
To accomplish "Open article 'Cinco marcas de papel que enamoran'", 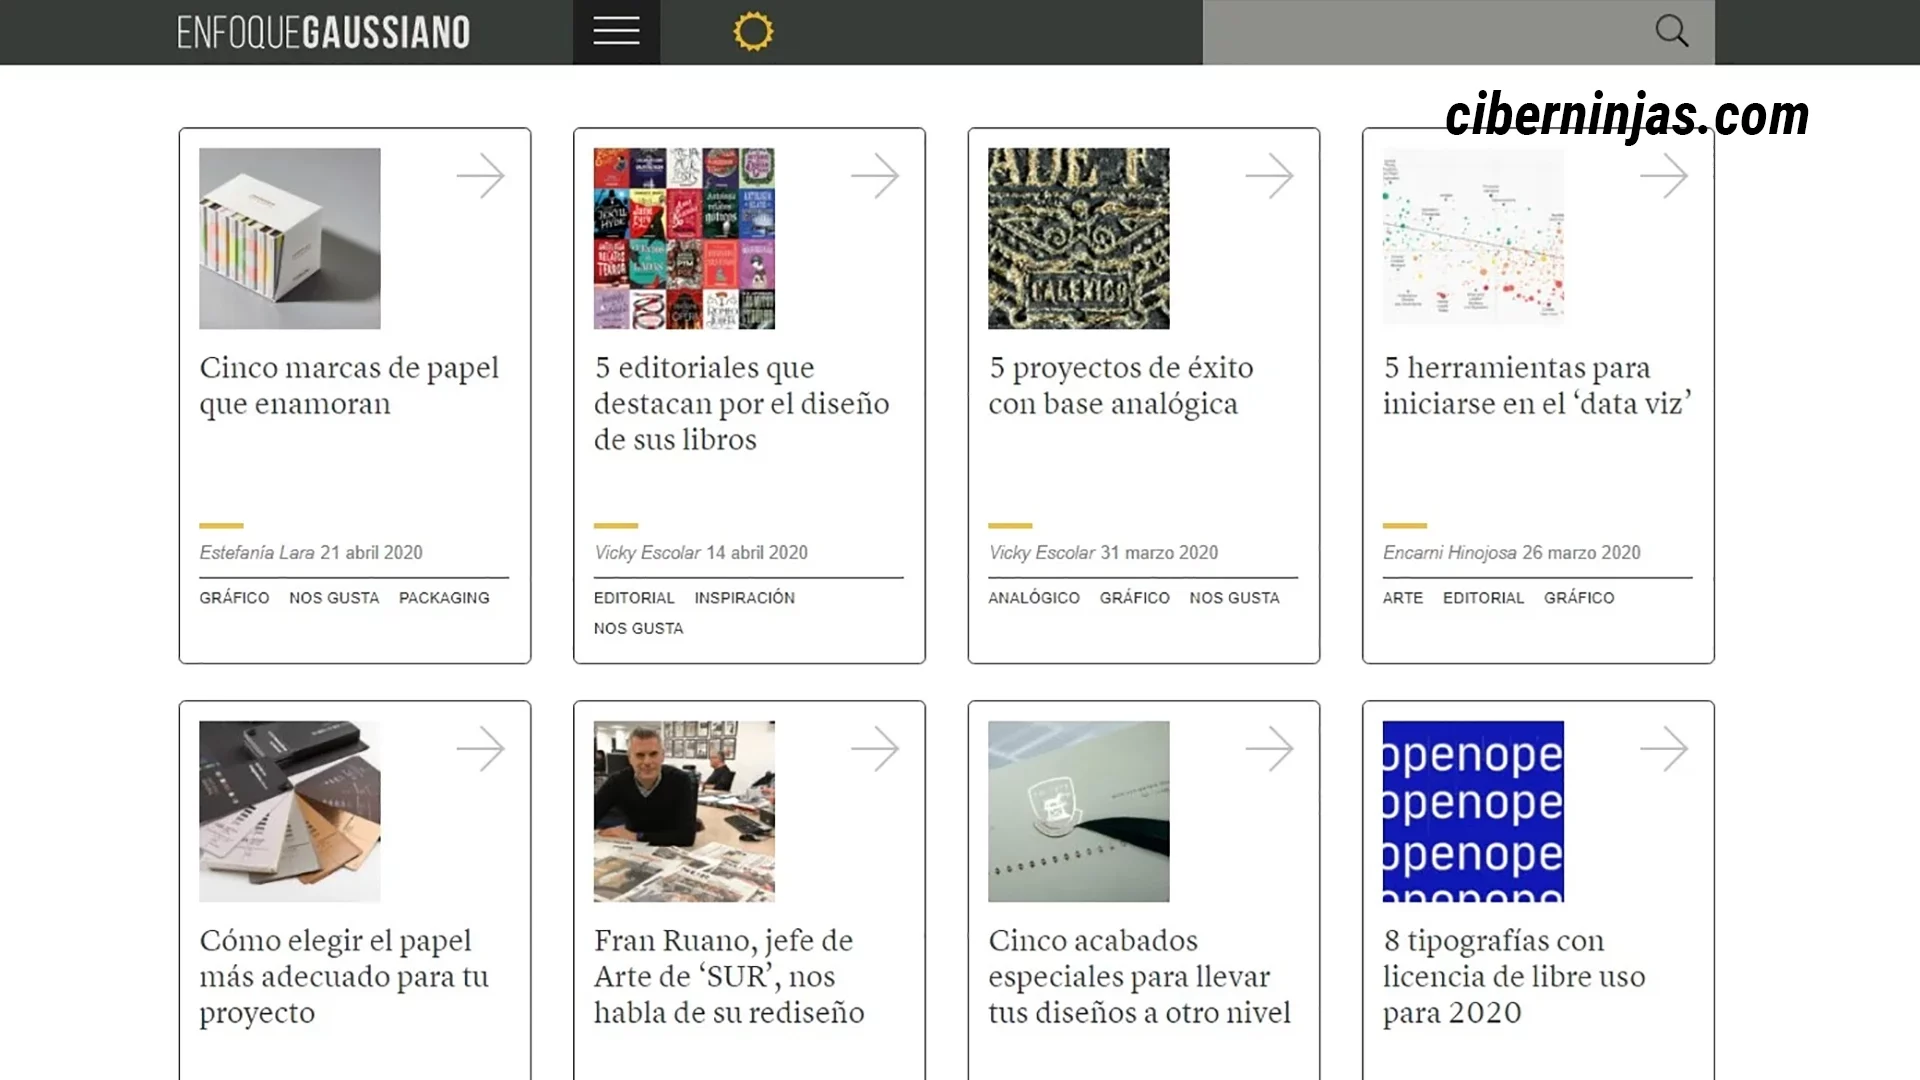I will tap(349, 386).
